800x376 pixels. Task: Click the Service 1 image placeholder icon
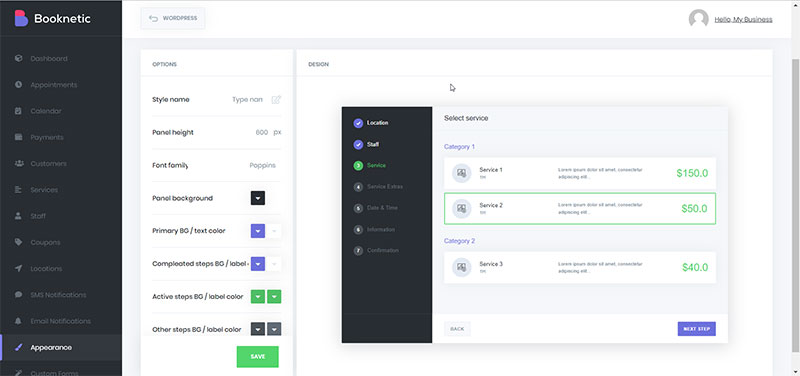462,173
